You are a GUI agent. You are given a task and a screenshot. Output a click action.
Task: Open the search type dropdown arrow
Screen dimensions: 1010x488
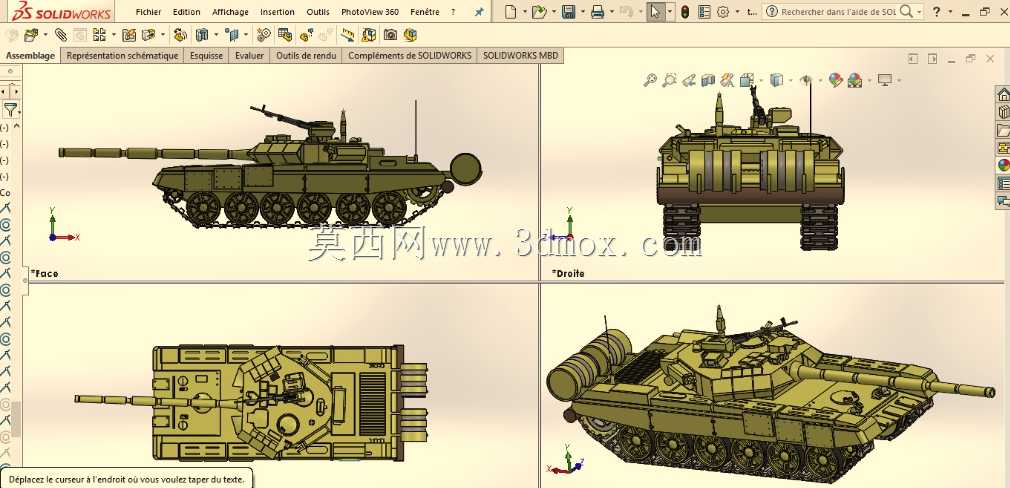(x=919, y=12)
